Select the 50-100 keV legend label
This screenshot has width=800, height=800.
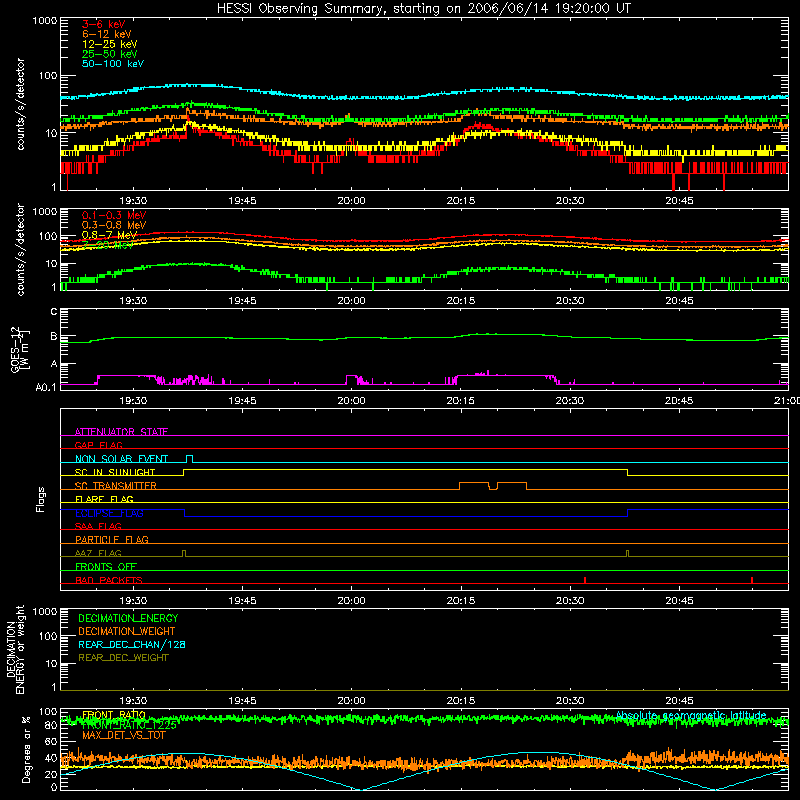[113, 64]
